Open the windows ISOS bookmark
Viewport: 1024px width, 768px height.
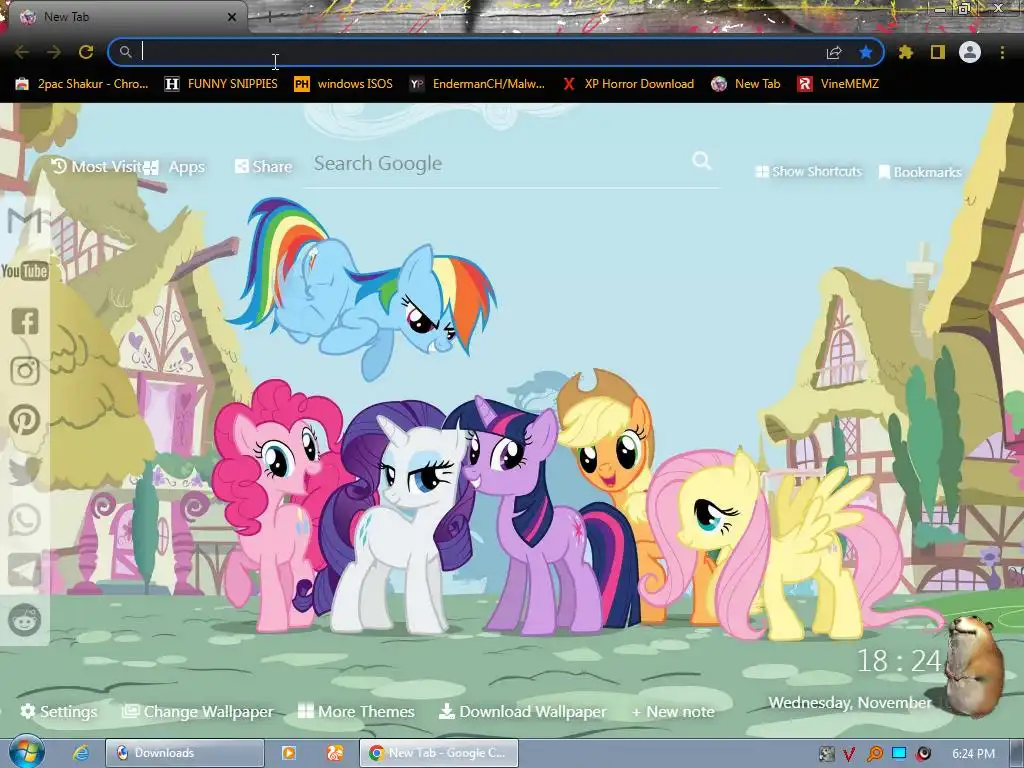344,84
